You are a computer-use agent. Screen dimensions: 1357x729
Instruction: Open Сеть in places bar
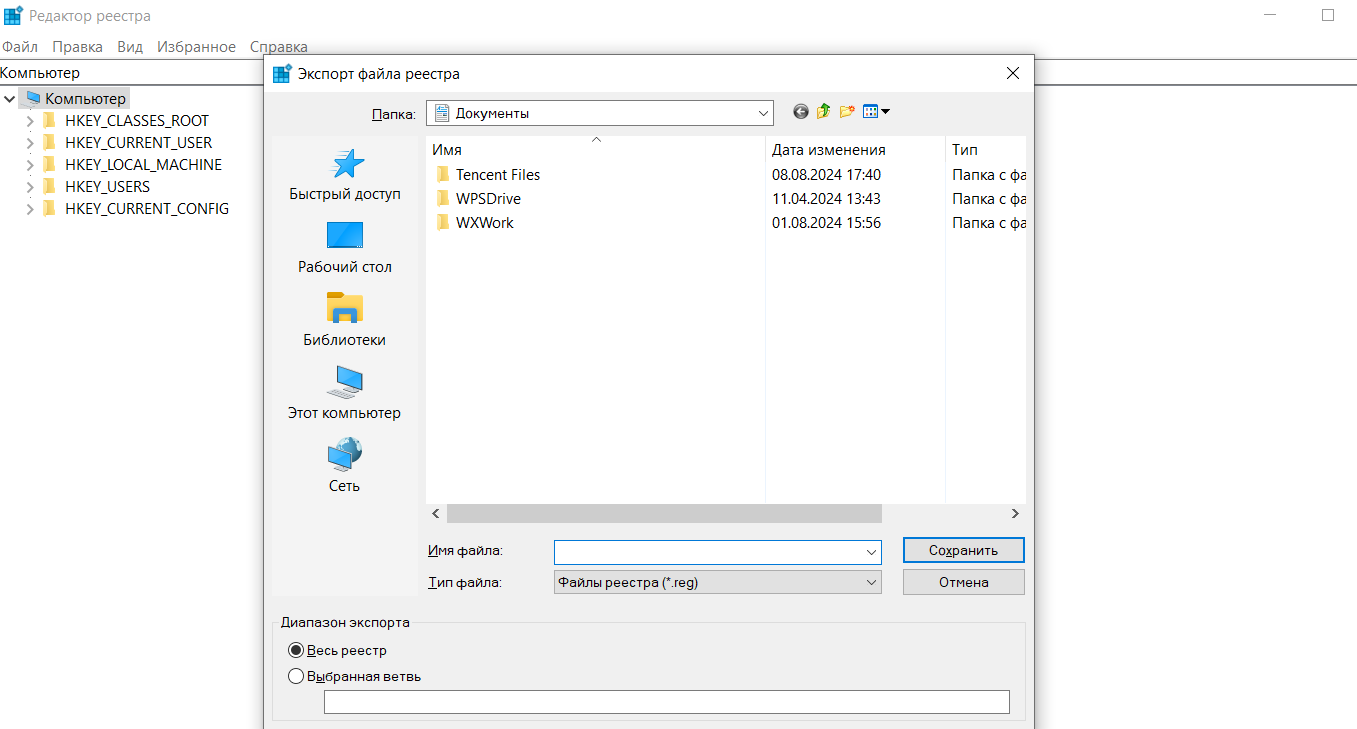345,467
